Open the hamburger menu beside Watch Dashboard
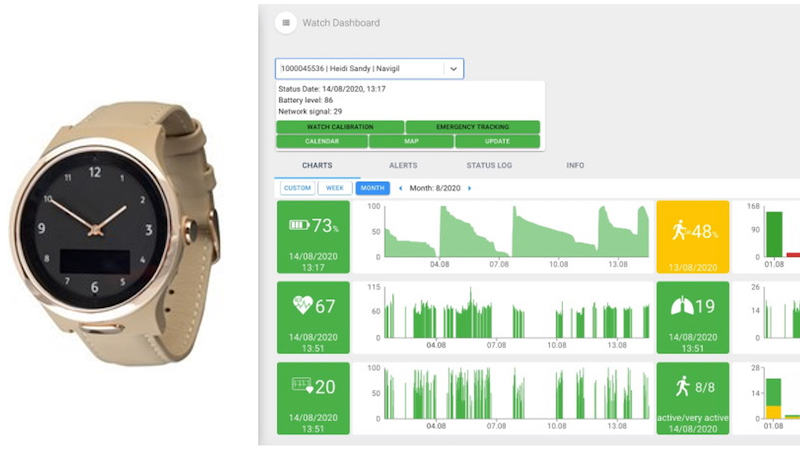 [x=286, y=23]
